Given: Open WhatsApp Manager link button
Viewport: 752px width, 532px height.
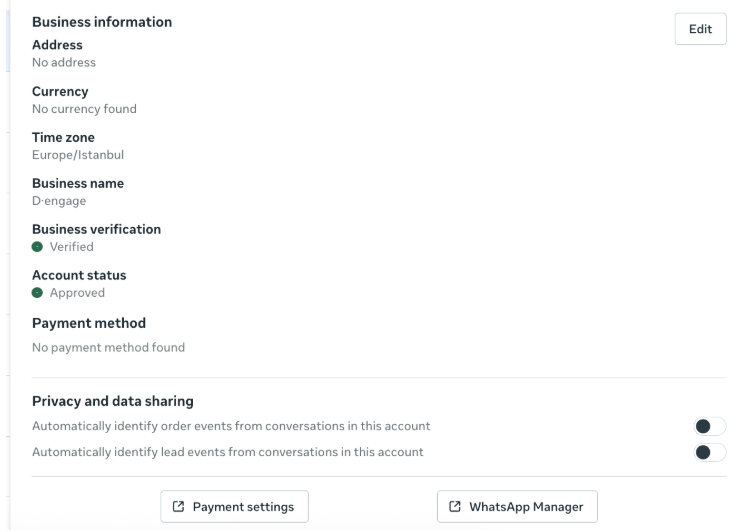Looking at the screenshot, I should pos(517,507).
